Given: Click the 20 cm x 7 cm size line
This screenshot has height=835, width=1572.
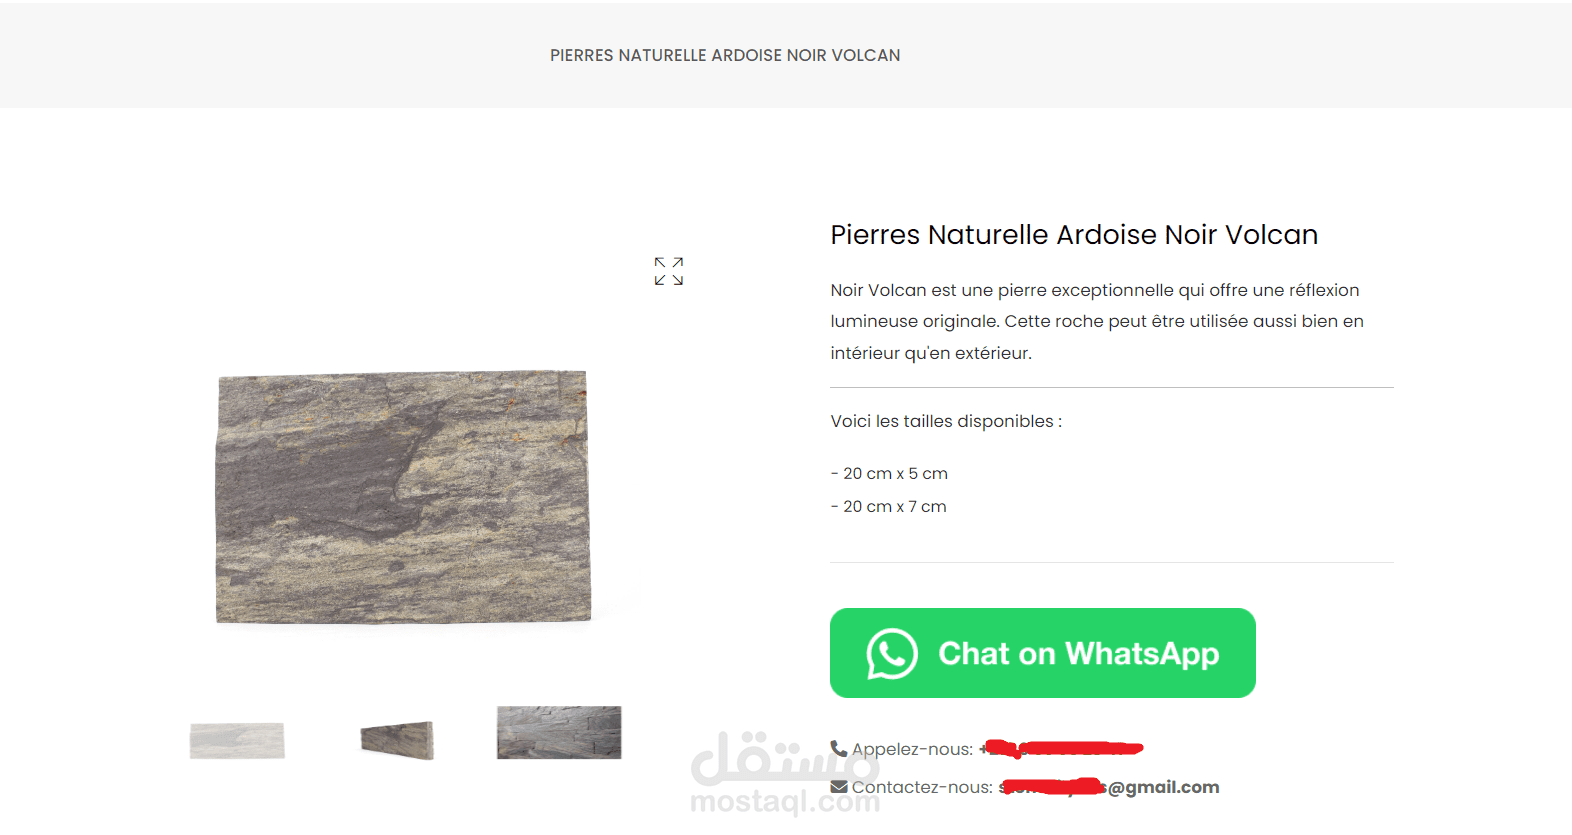Looking at the screenshot, I should [889, 506].
